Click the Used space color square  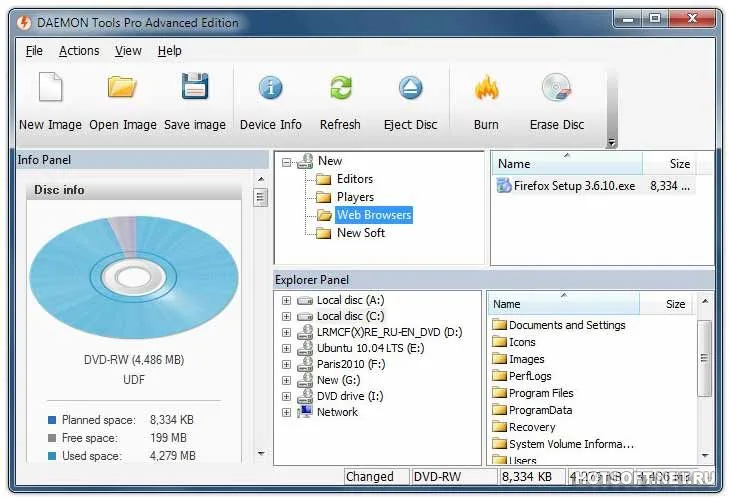pyautogui.click(x=52, y=456)
